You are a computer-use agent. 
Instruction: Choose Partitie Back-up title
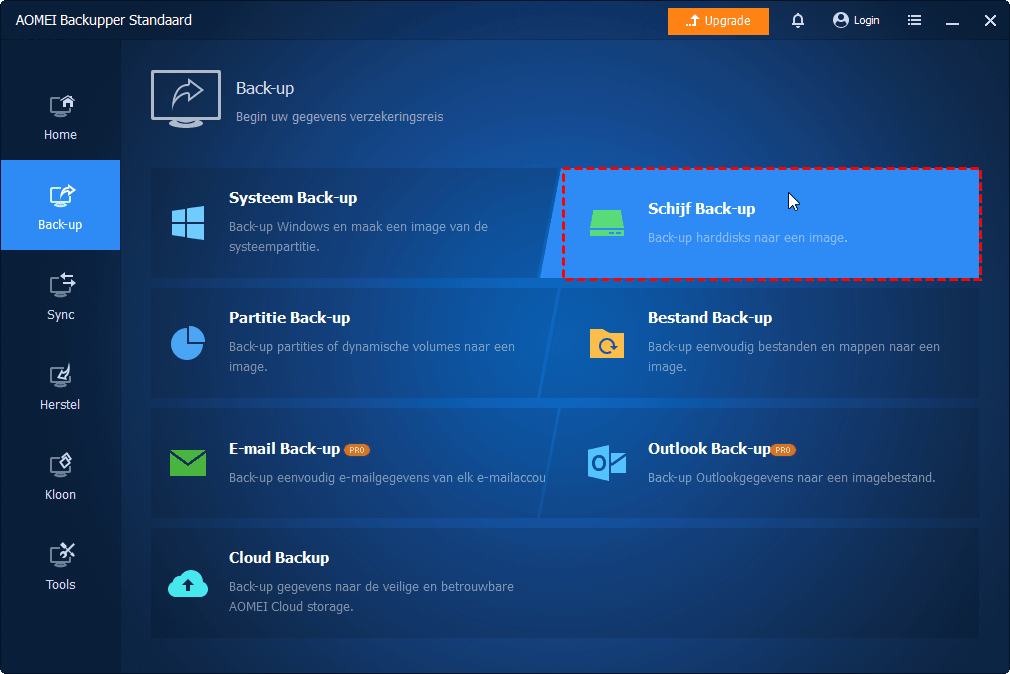click(290, 318)
